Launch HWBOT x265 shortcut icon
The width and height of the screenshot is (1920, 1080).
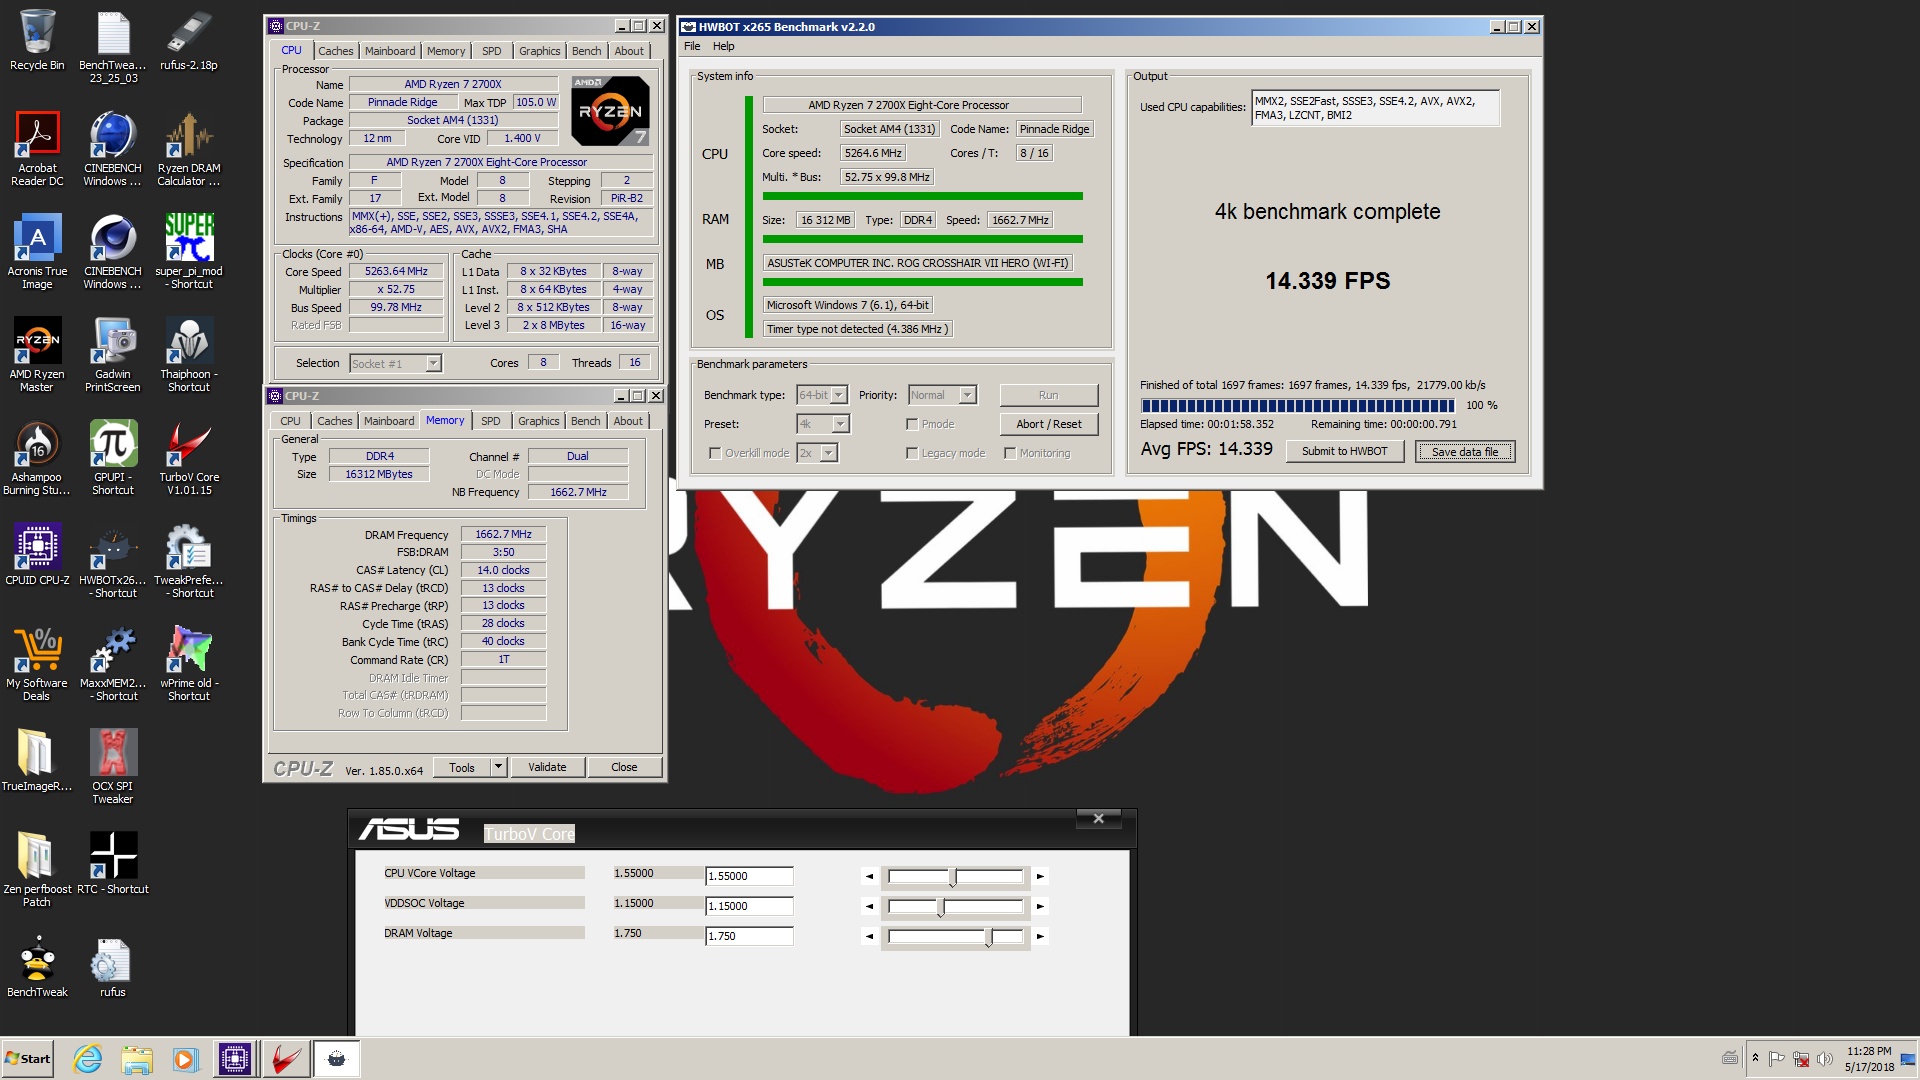tap(113, 561)
